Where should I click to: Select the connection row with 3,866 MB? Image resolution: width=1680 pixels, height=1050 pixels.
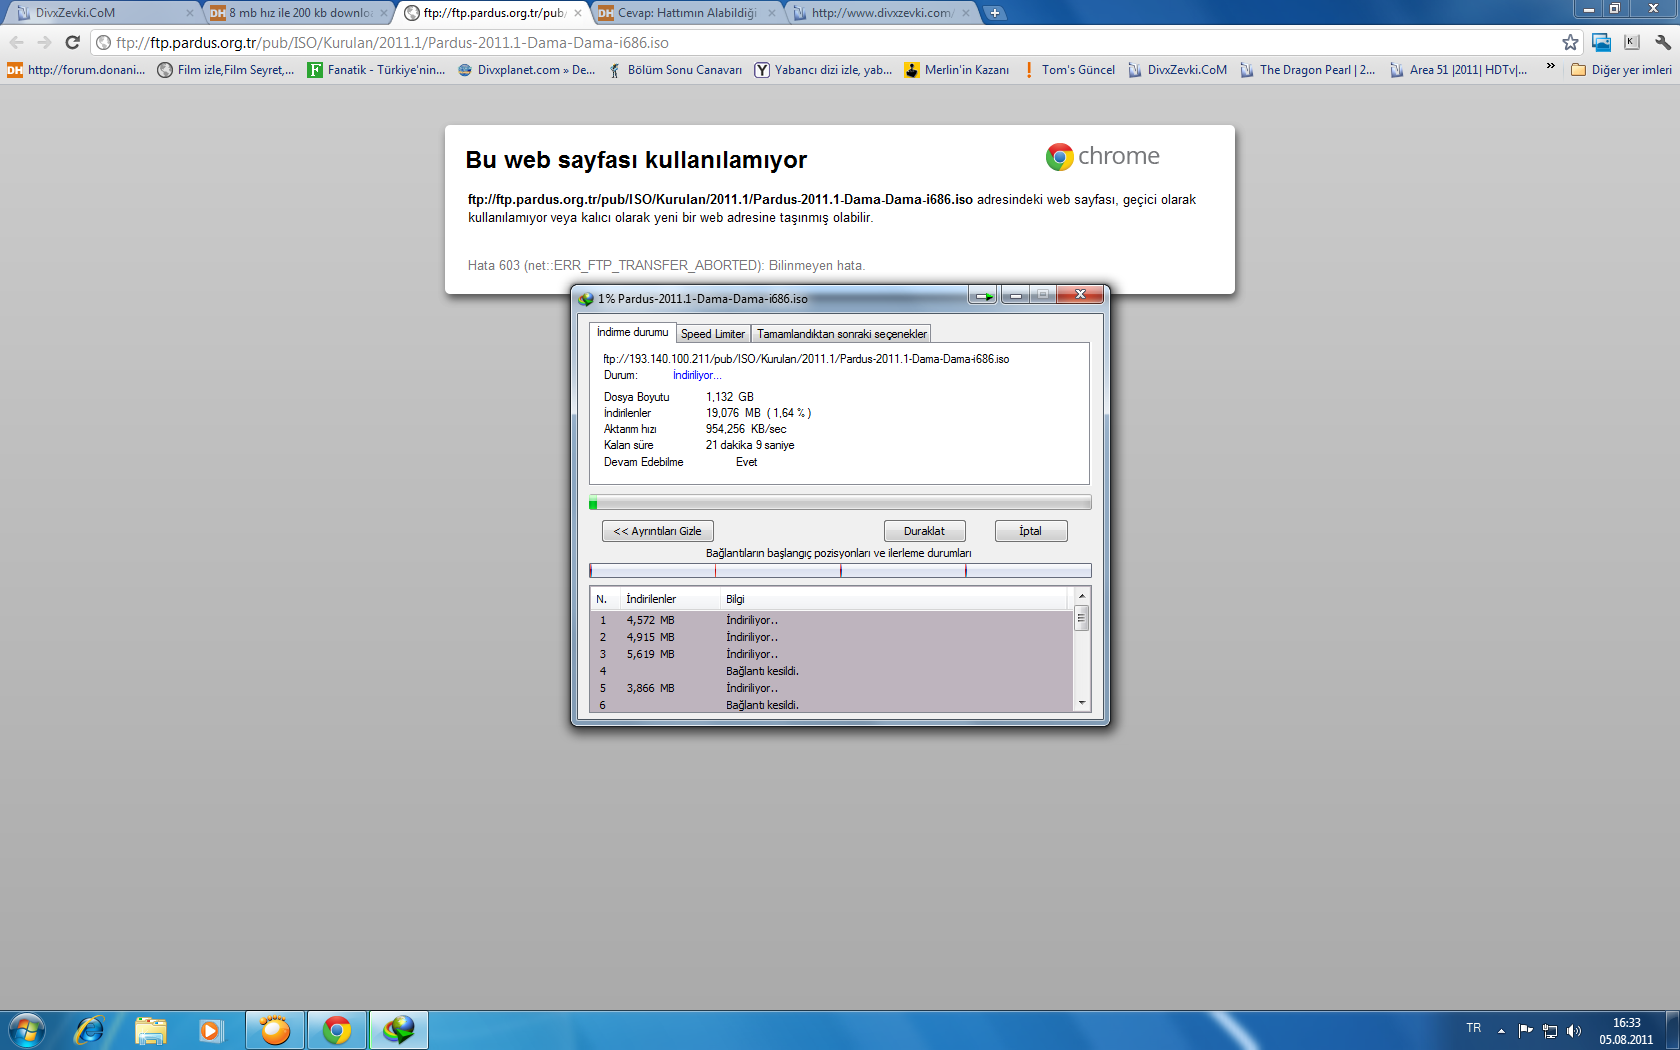click(x=831, y=688)
